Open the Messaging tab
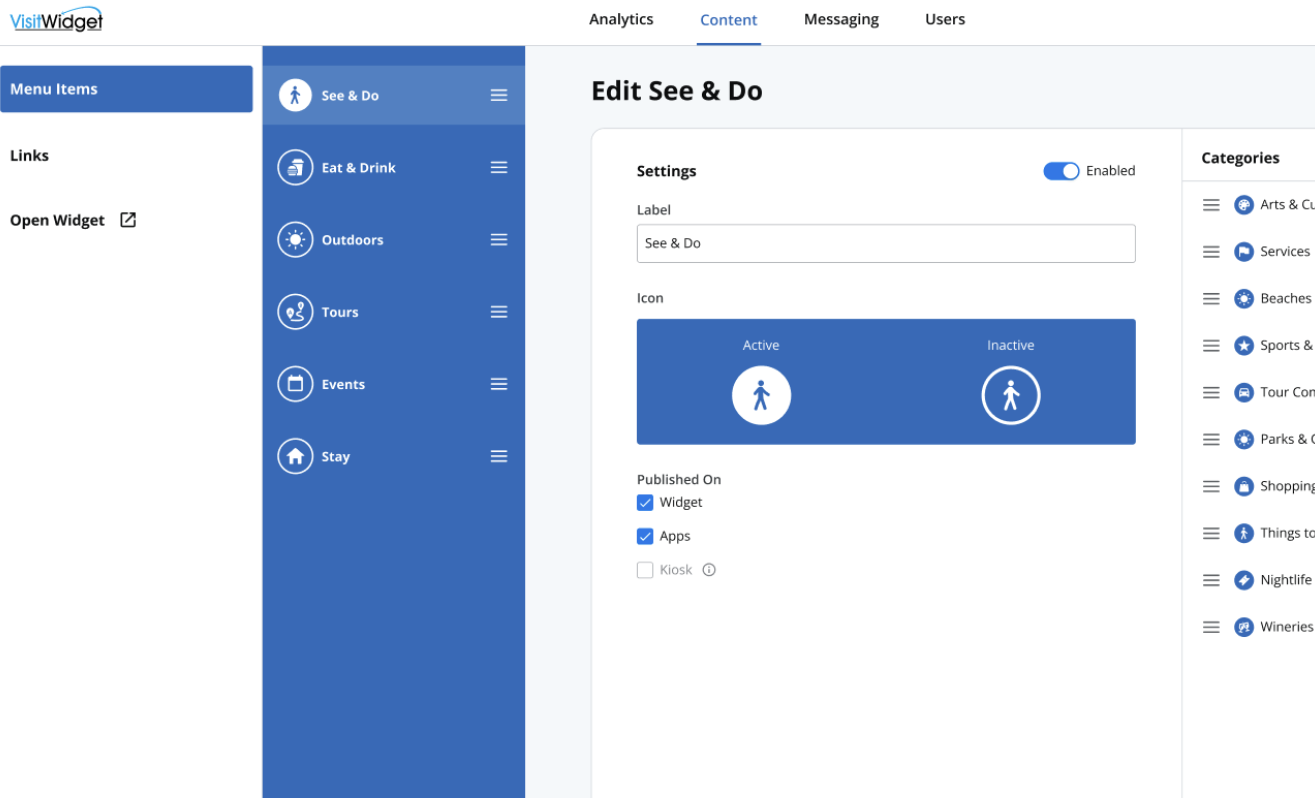Screen dimensions: 1315x798 pyautogui.click(x=841, y=19)
